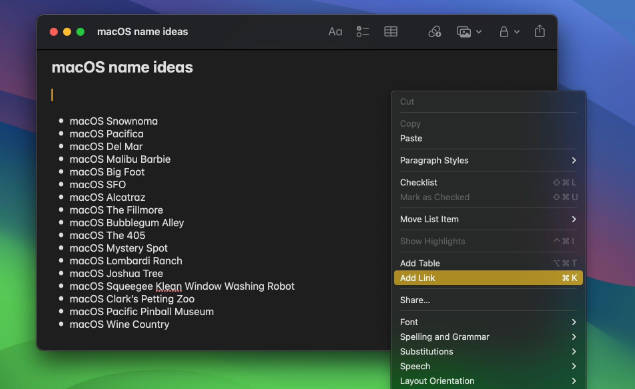This screenshot has width=635, height=389.
Task: Click the note heading 'macOS name ideas'
Action: [122, 67]
